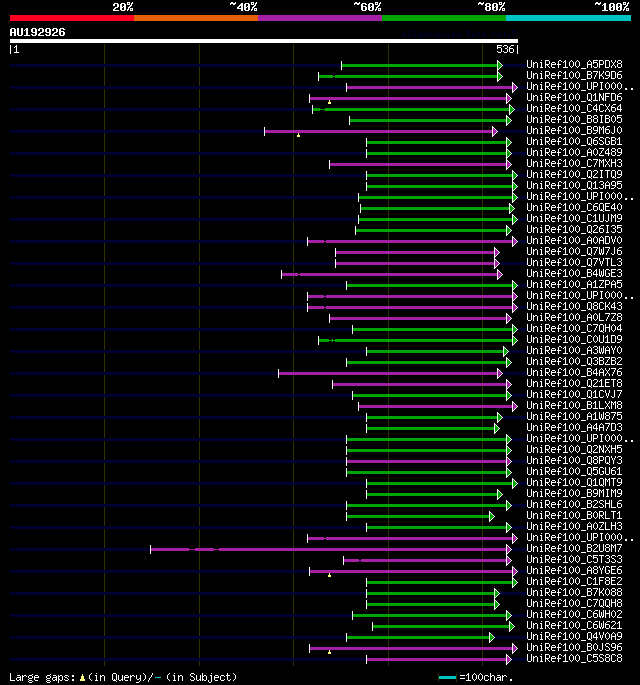This screenshot has height=685, width=640.
Task: Select the UniRef100_A0ADV0 label
Action: (x=574, y=241)
